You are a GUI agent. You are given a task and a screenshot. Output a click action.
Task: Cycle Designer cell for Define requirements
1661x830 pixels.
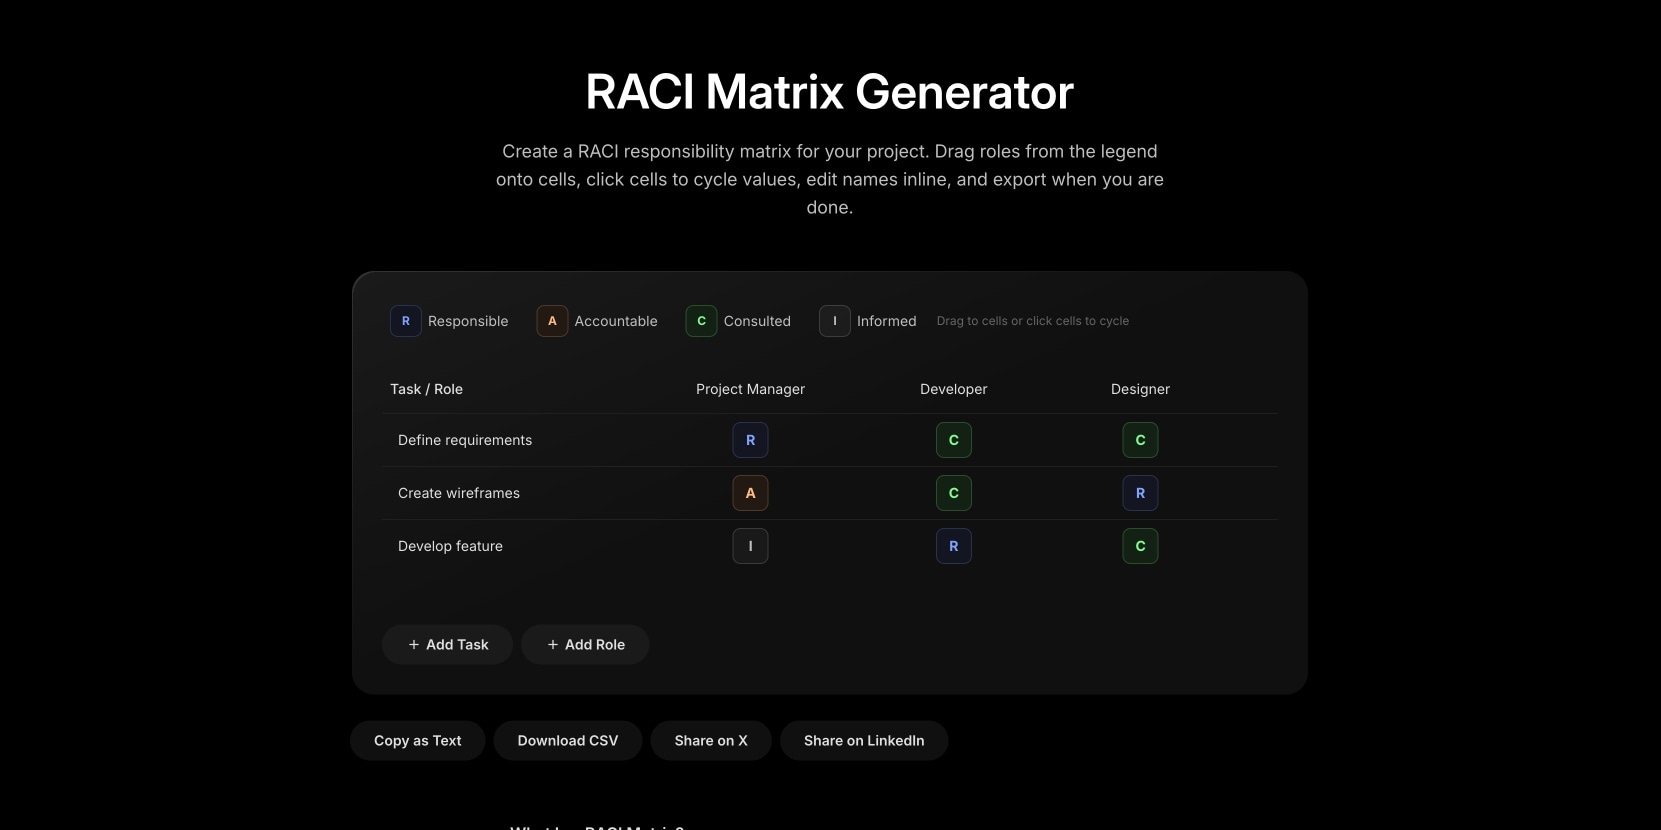tap(1140, 440)
